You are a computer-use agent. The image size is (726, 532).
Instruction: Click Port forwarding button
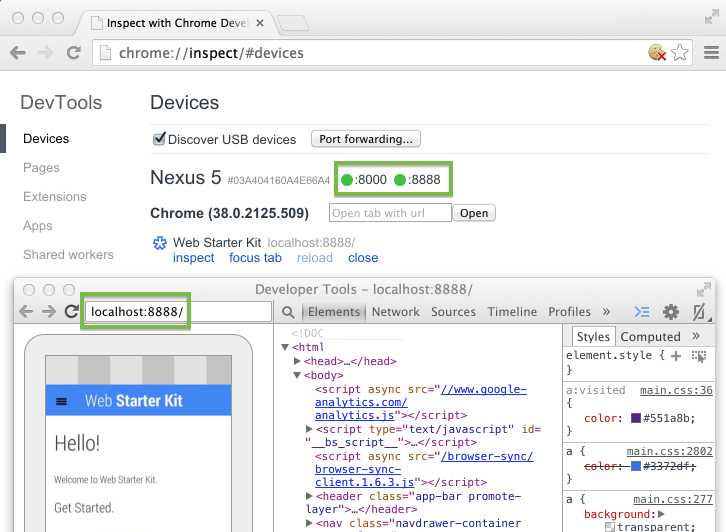pos(366,139)
